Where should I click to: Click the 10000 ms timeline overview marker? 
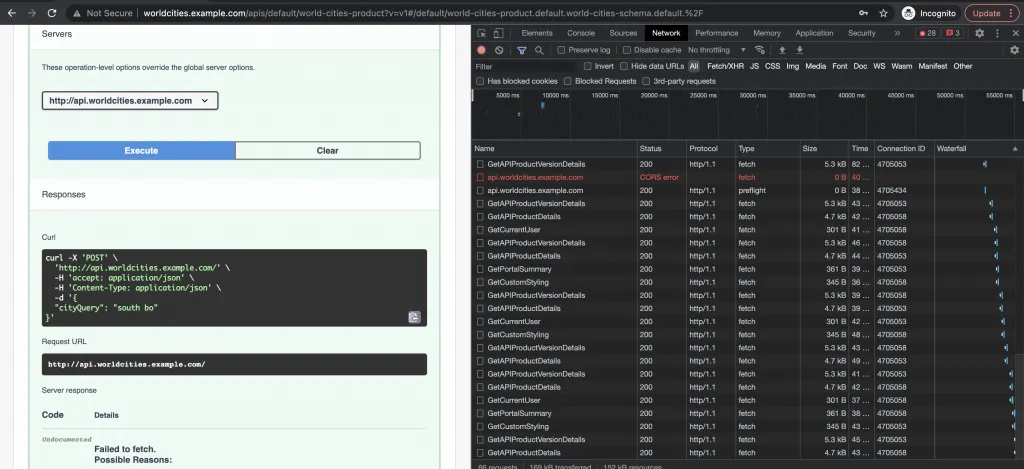(x=556, y=95)
